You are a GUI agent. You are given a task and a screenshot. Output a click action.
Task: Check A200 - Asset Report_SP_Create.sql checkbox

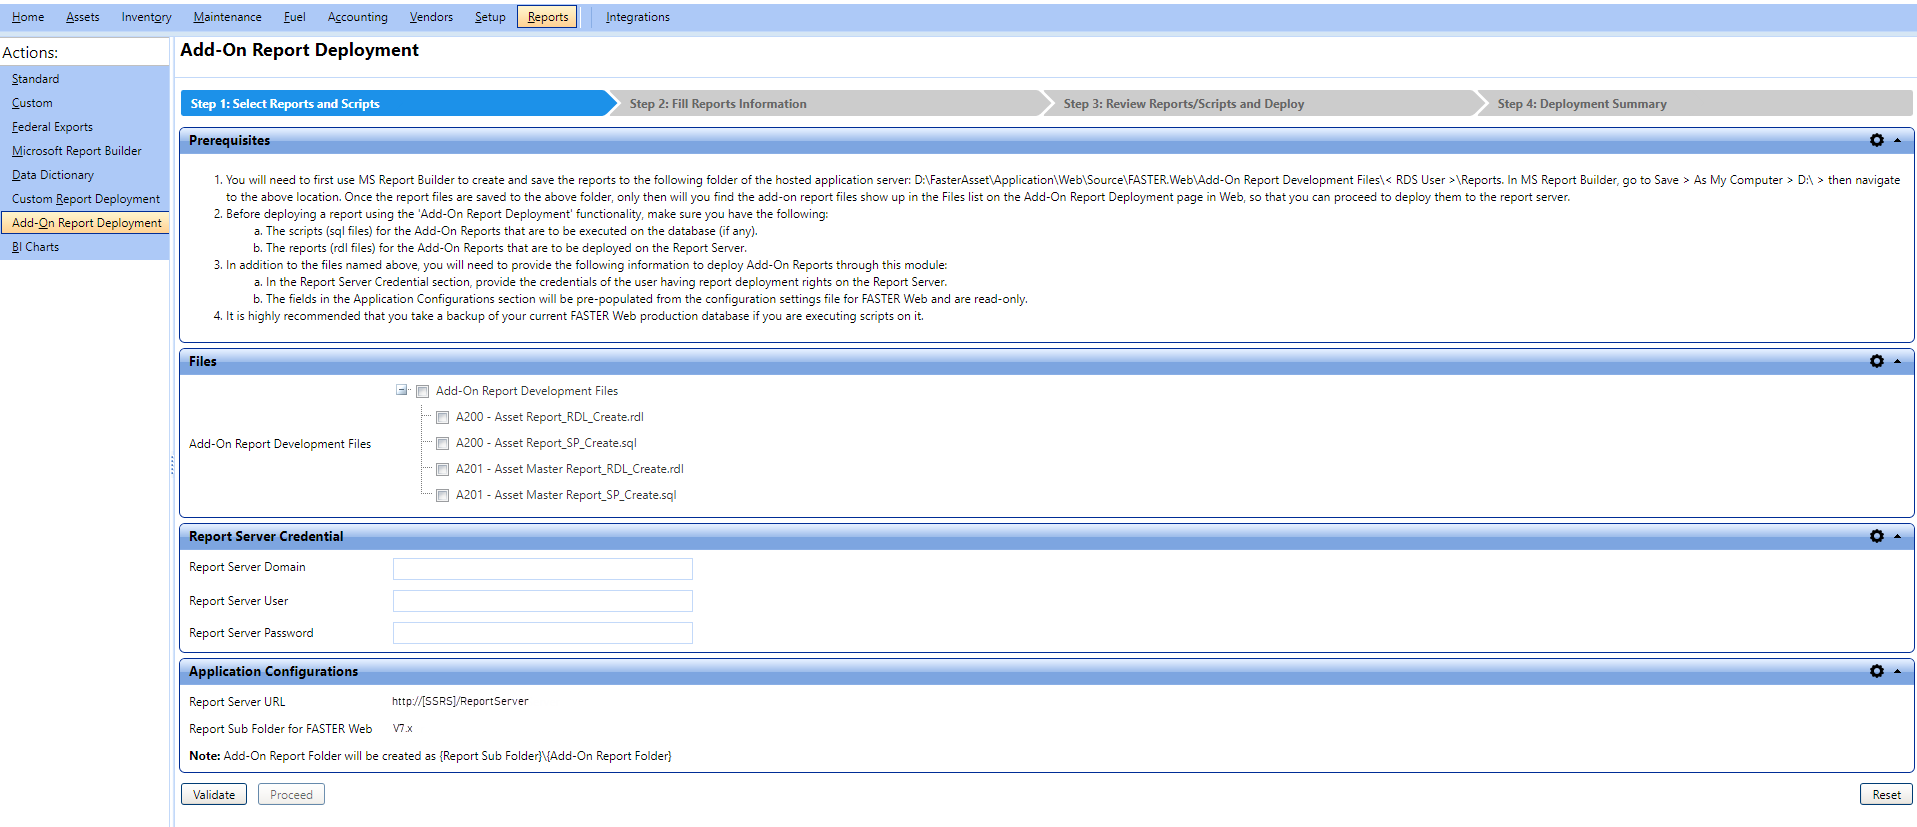pos(442,444)
